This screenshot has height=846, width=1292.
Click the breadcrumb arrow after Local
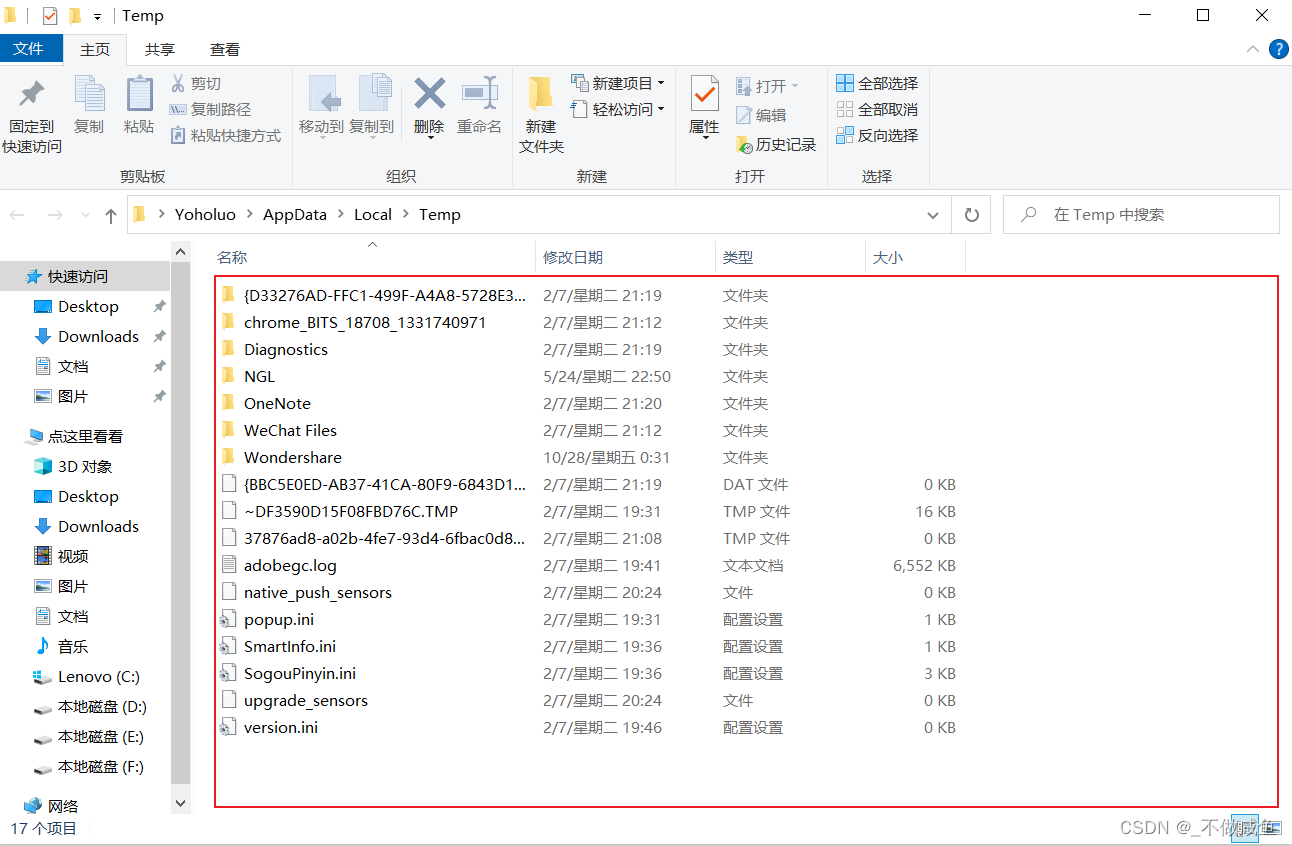(405, 214)
